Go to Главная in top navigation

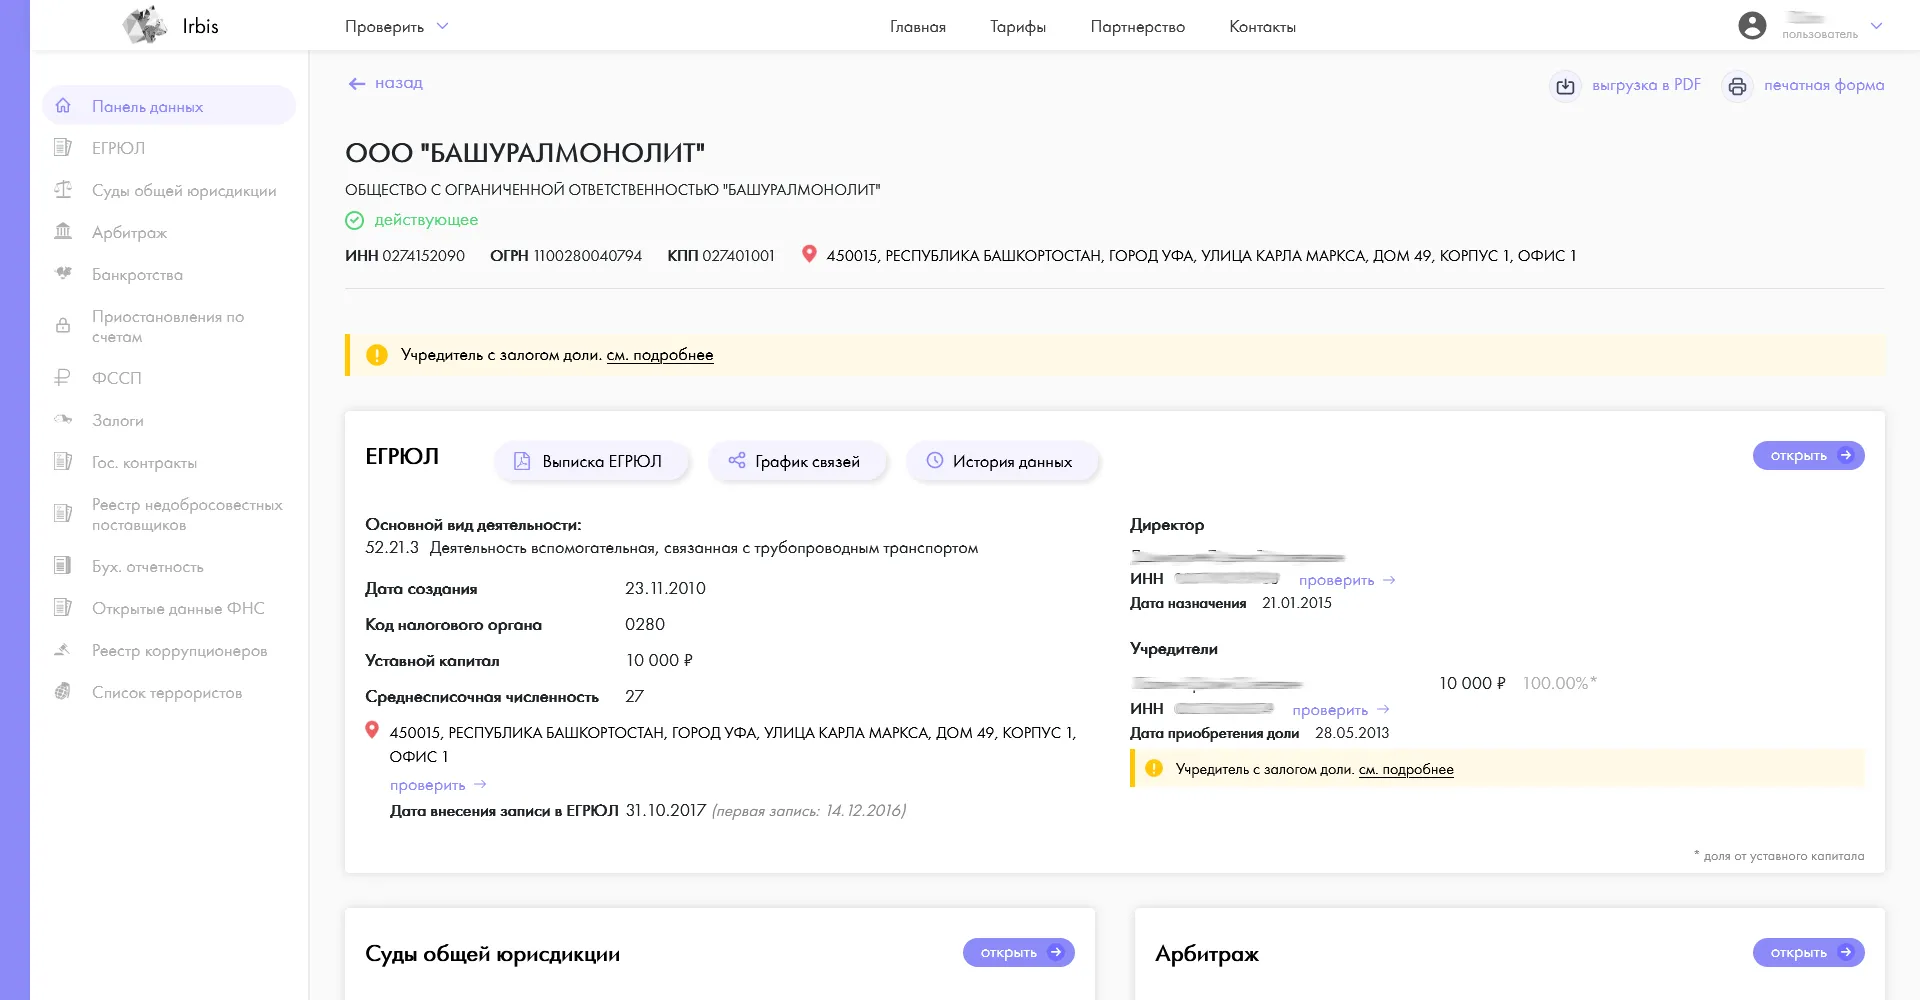917,27
